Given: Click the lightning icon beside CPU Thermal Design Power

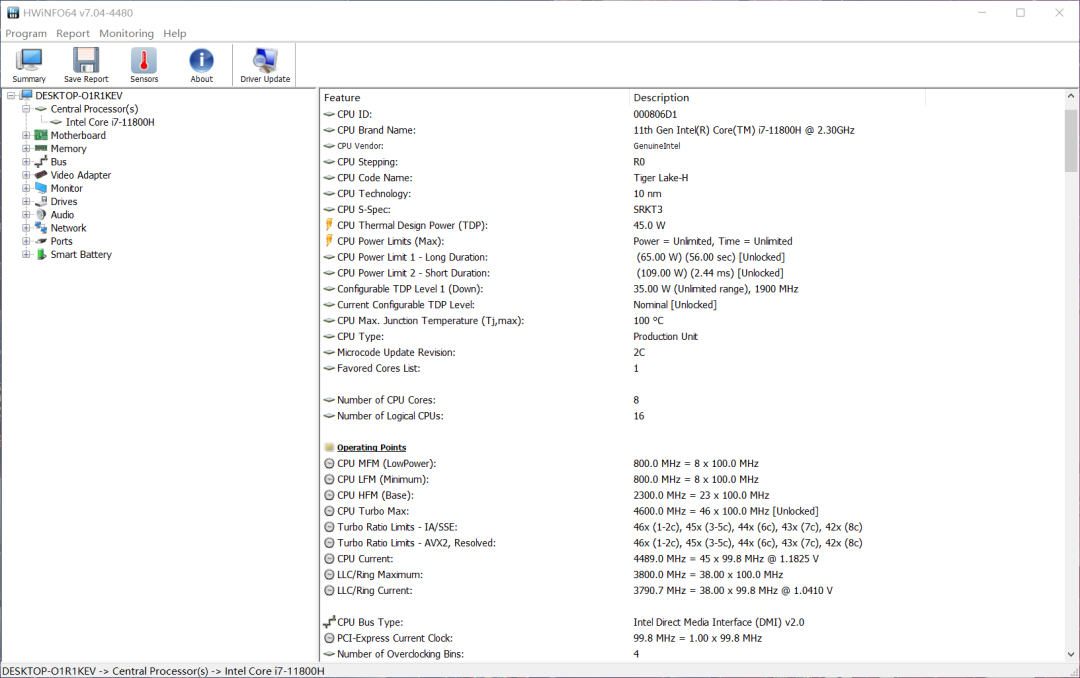Looking at the screenshot, I should pos(328,225).
